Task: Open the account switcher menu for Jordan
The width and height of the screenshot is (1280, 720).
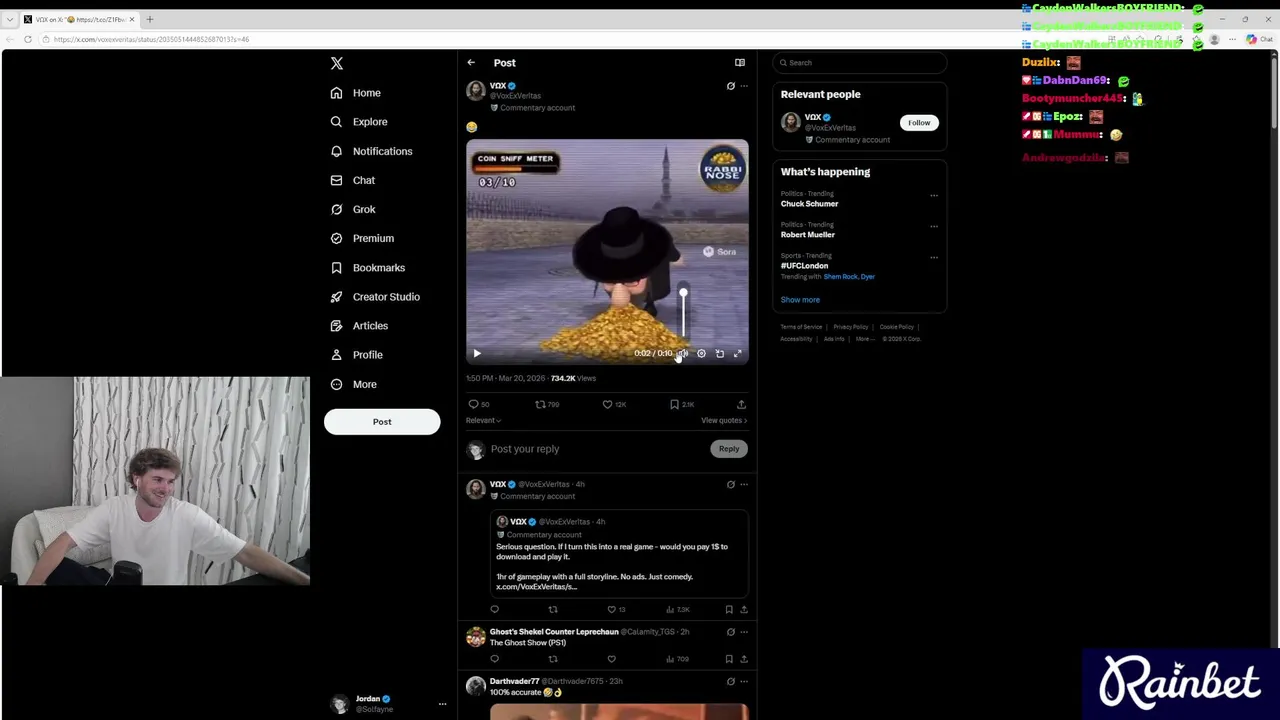Action: pos(442,704)
